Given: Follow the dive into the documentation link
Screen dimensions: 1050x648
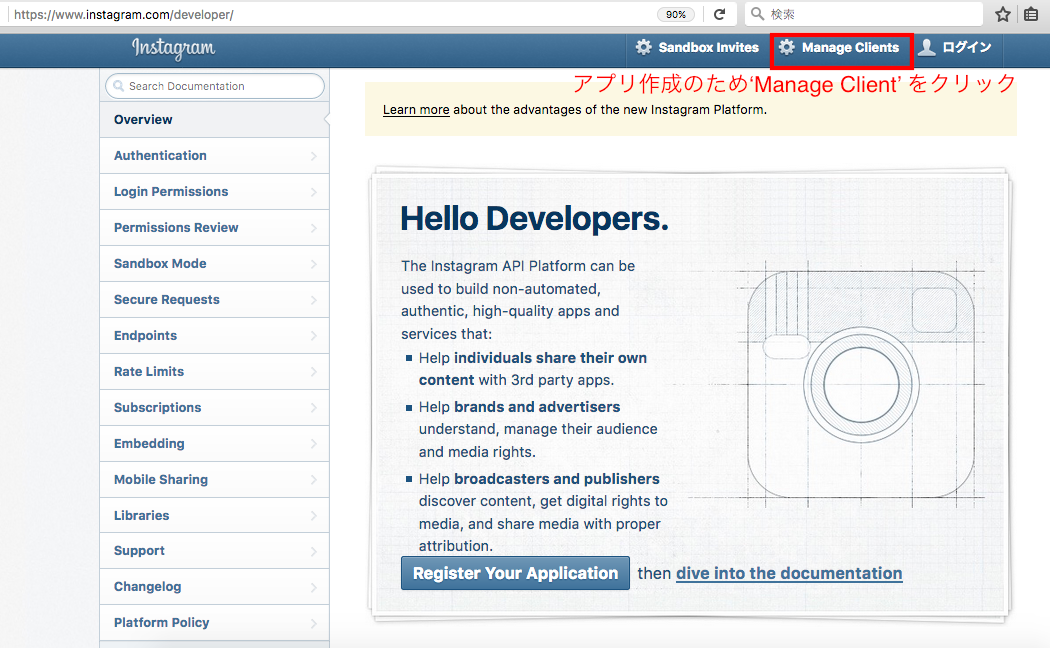Looking at the screenshot, I should tap(789, 574).
